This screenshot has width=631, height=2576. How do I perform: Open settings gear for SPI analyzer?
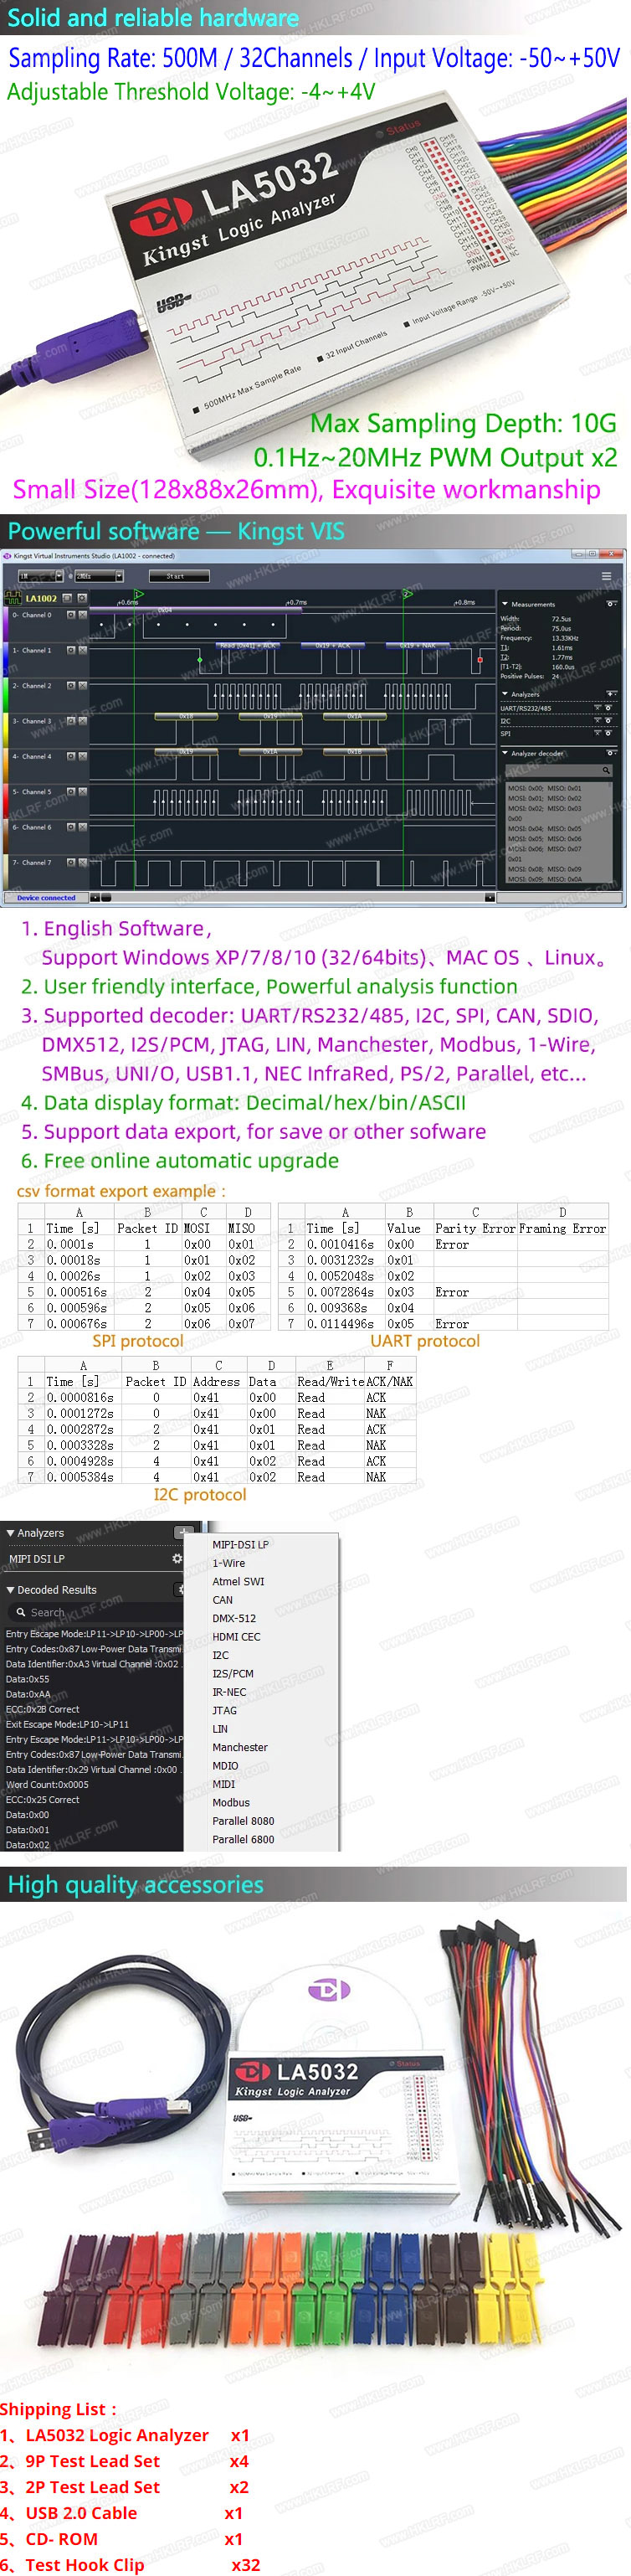[608, 733]
